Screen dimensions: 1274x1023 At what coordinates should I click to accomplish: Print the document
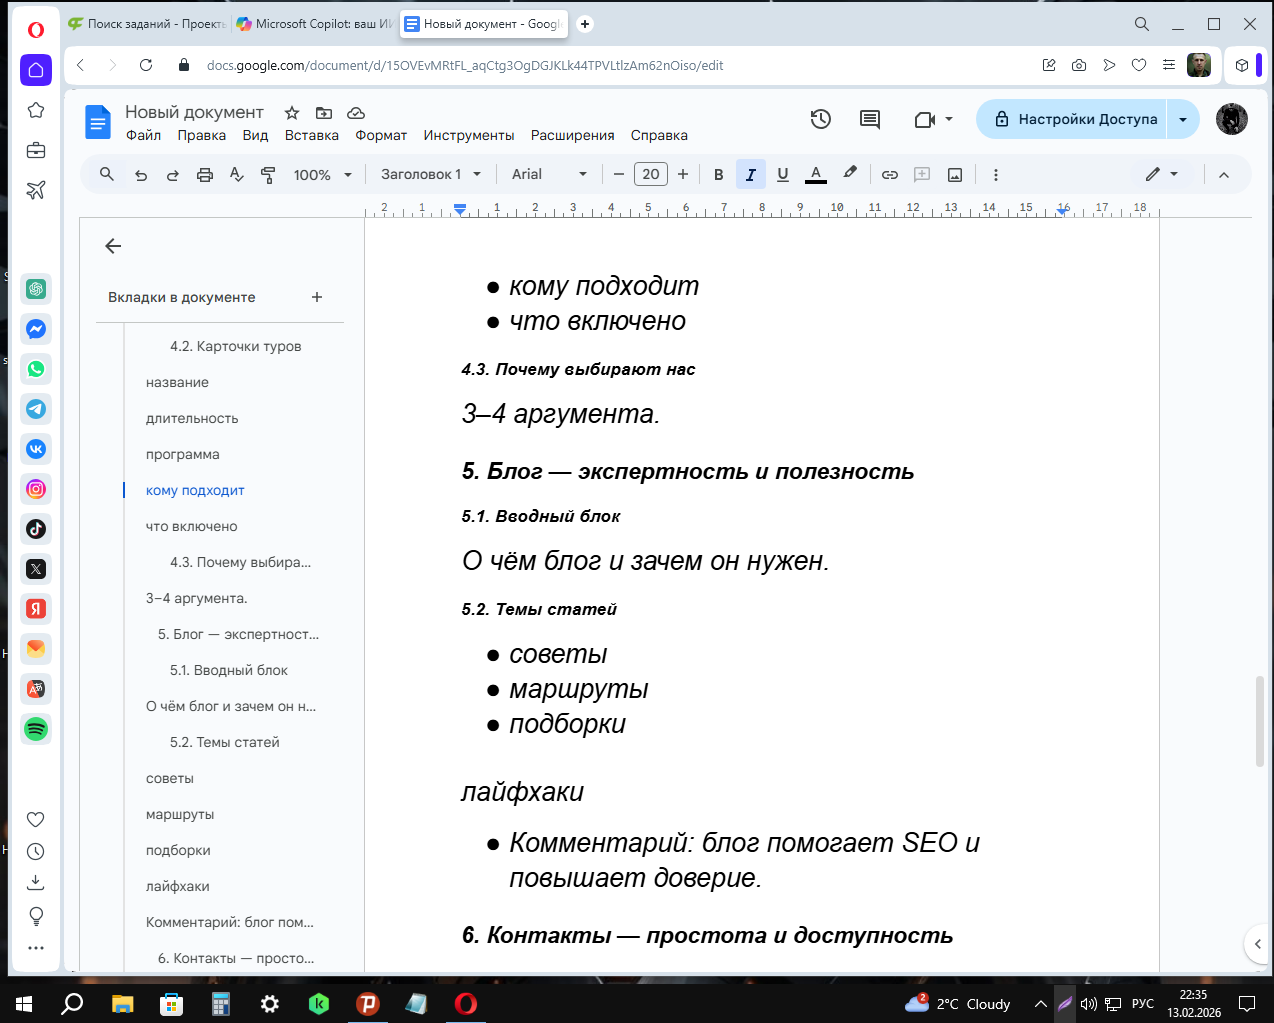[204, 174]
